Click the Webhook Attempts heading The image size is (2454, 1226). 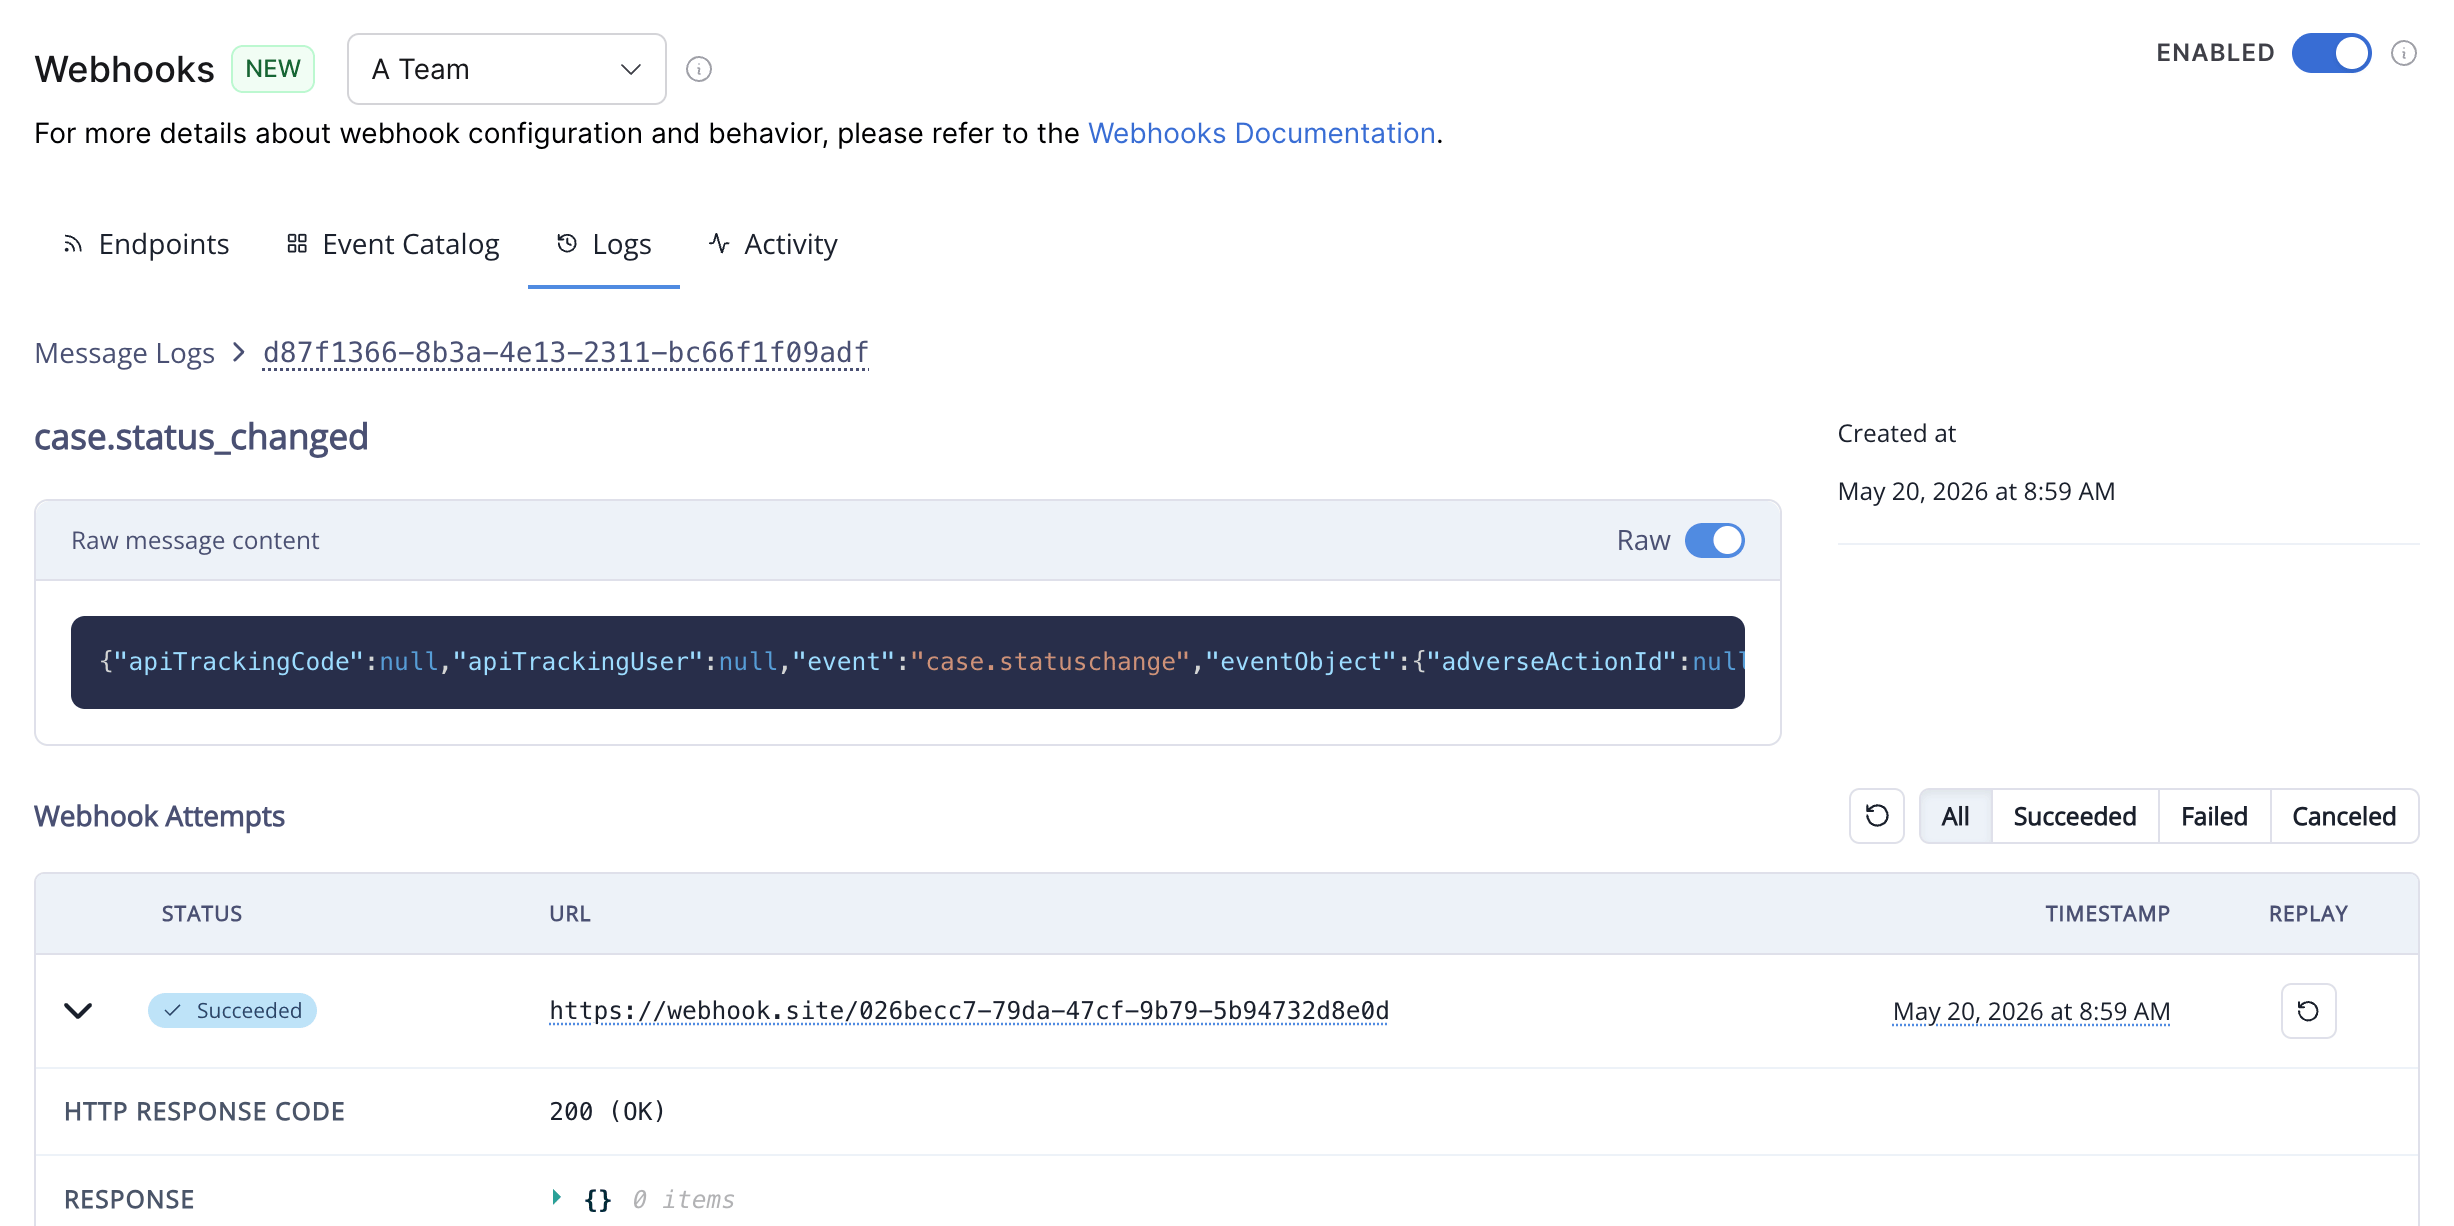[159, 816]
